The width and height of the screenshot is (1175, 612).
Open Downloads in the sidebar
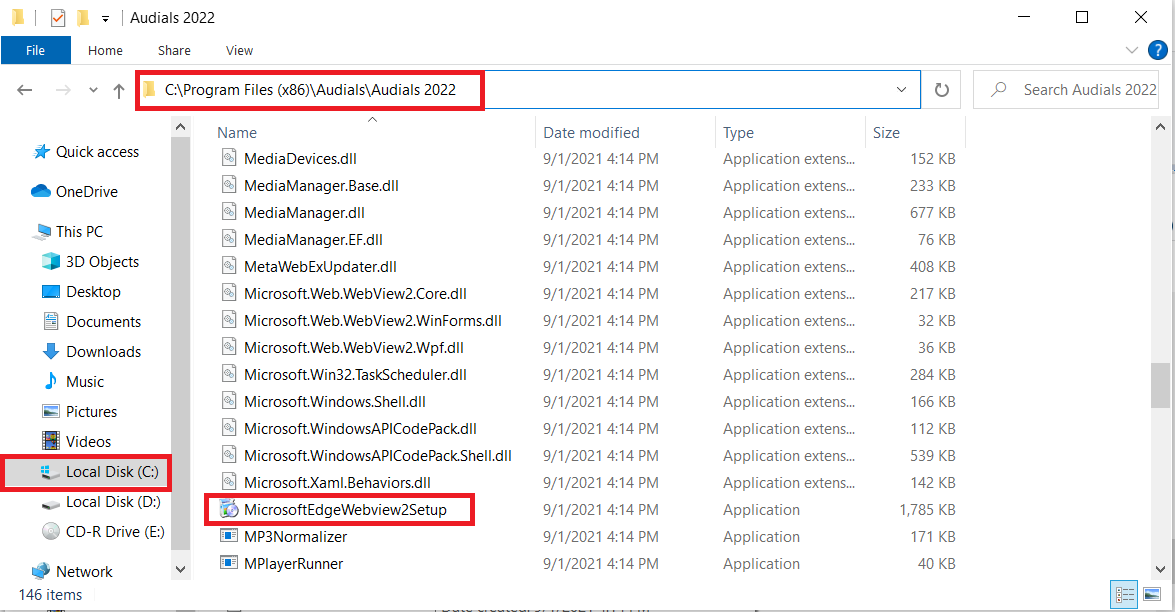point(91,351)
